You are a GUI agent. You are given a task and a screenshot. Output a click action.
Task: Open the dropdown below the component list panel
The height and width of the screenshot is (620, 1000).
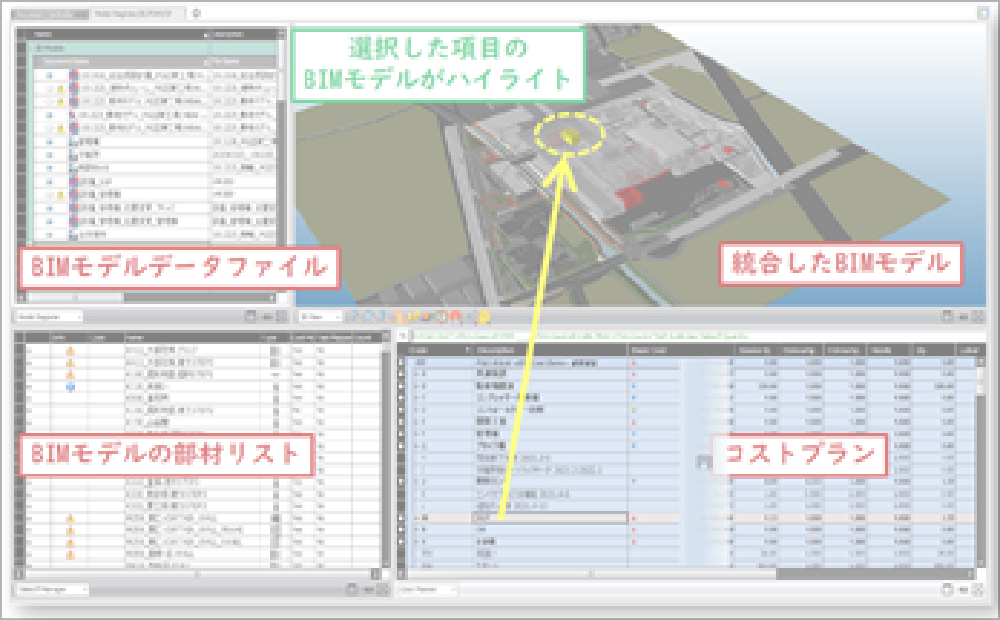pyautogui.click(x=51, y=589)
